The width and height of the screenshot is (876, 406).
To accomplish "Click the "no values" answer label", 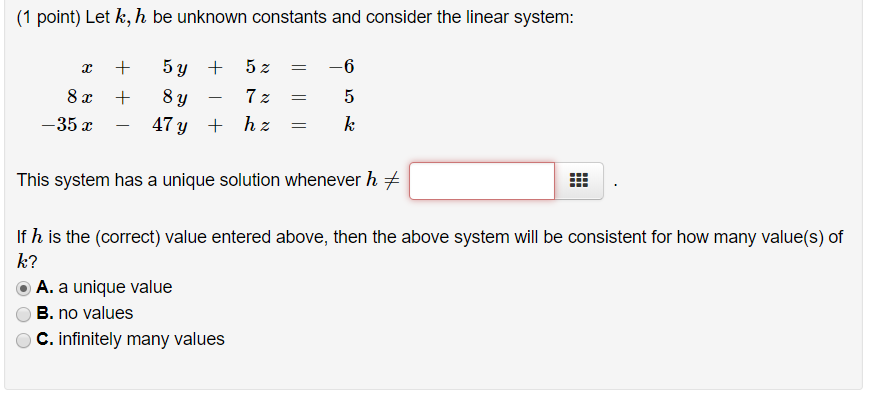I will (95, 314).
